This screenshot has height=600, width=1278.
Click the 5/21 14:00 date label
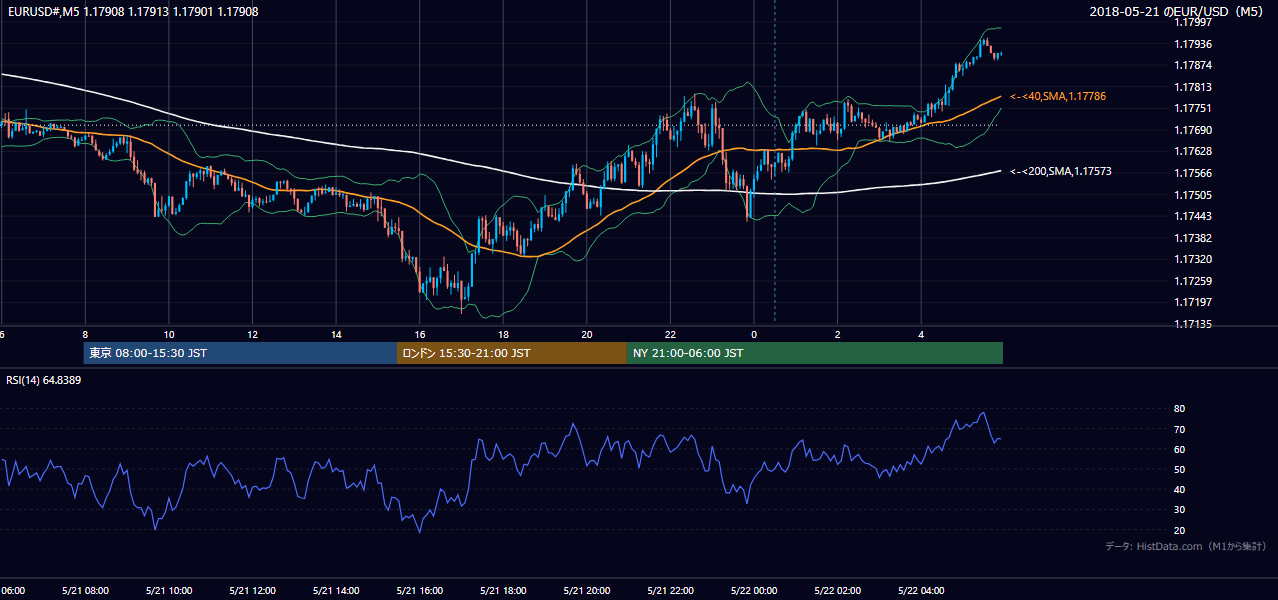(336, 590)
